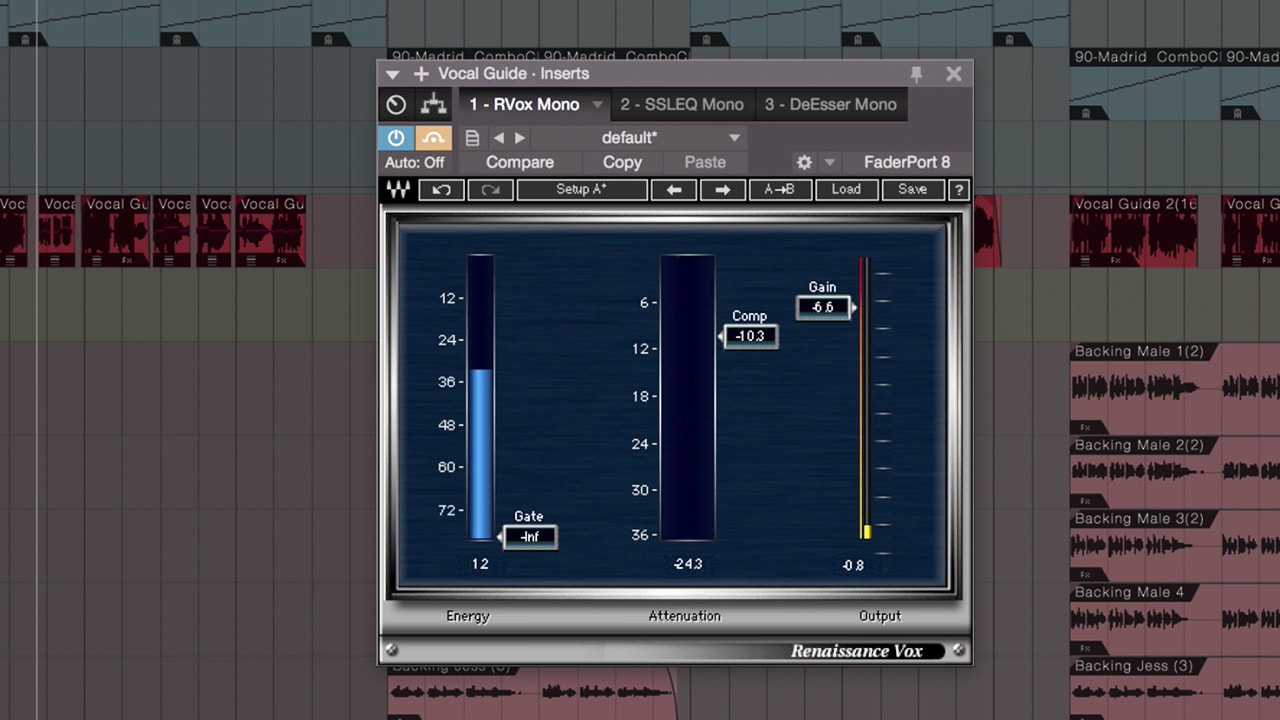Select the 1 - RVox Mono tab
This screenshot has width=1280, height=720.
coord(524,104)
